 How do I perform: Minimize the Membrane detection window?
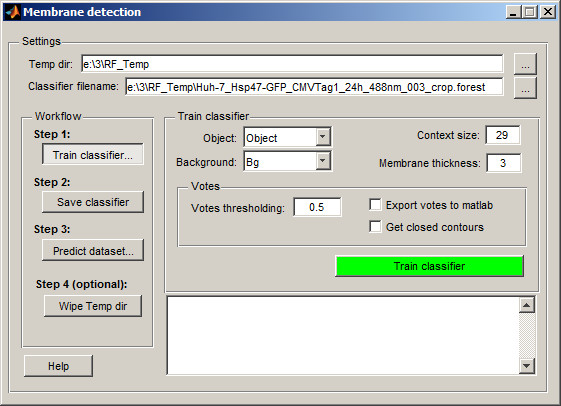point(513,12)
